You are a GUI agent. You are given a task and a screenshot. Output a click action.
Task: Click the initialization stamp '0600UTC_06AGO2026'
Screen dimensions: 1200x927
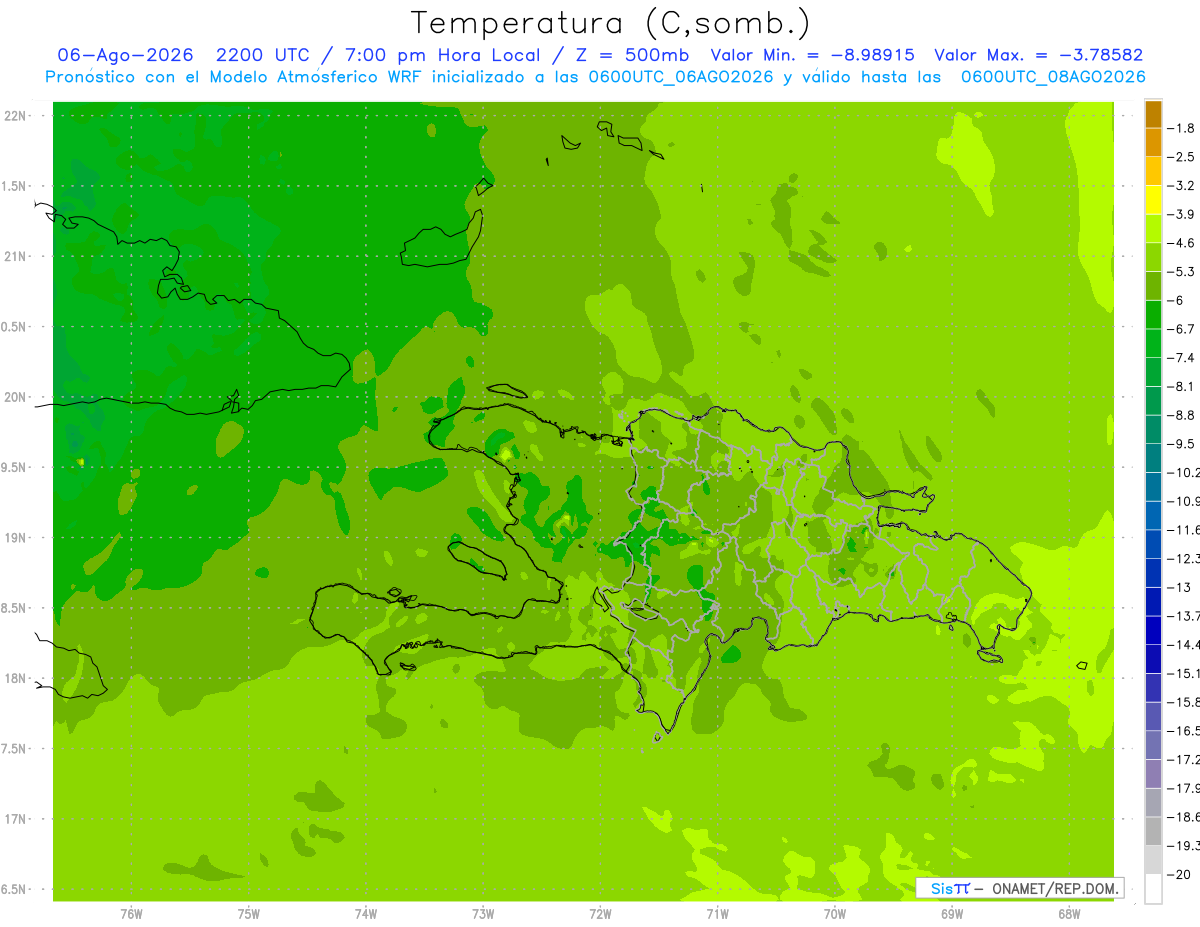pos(682,77)
